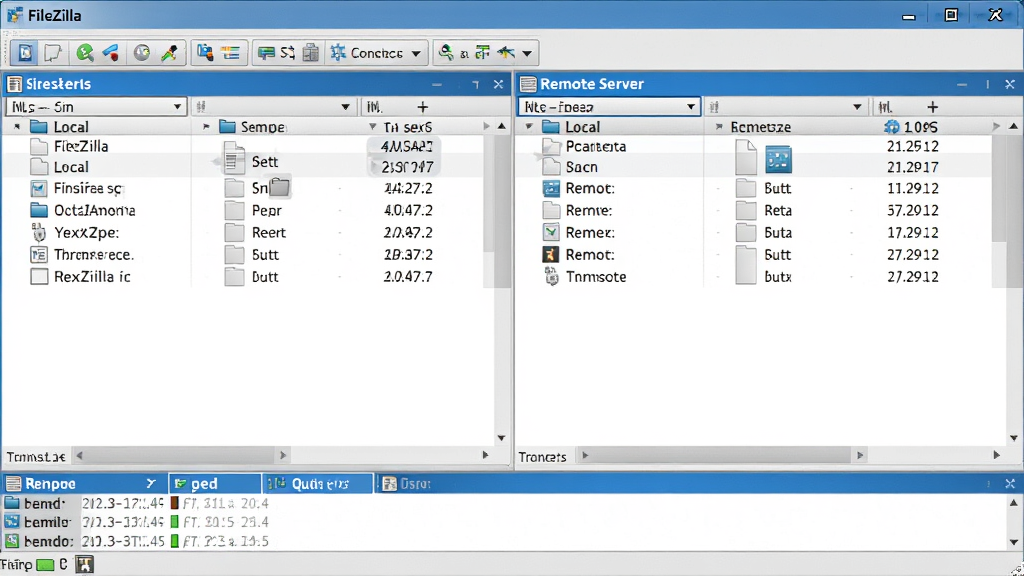
Task: Click the green monitor toolbar icon
Action: (x=266, y=53)
